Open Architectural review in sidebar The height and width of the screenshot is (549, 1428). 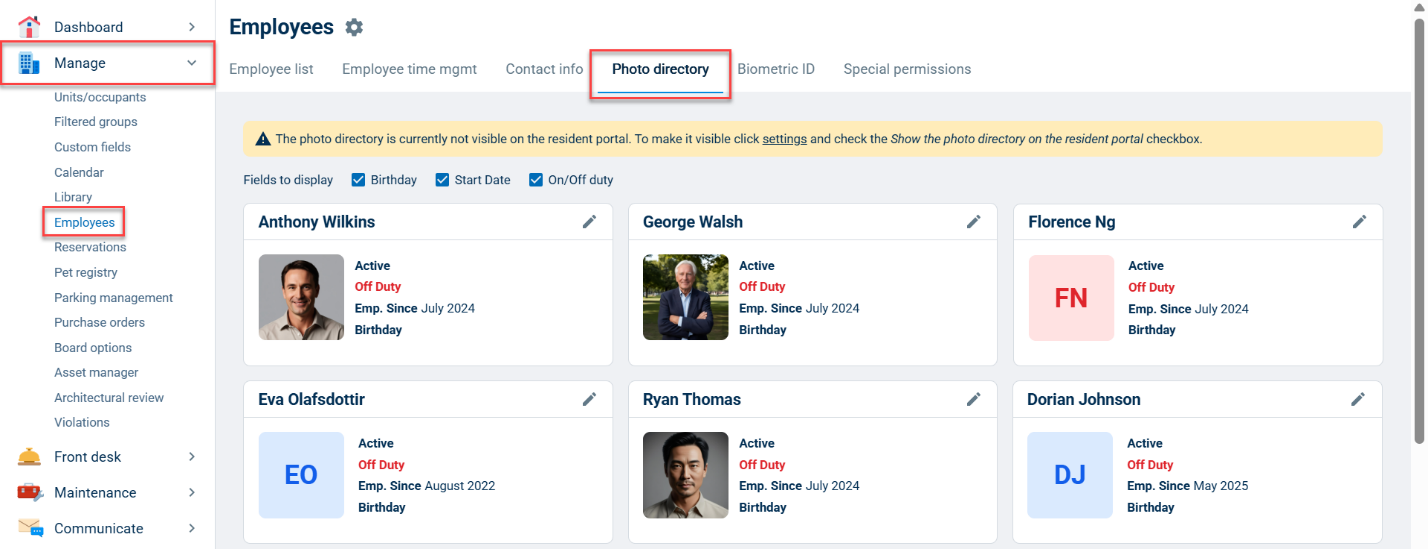click(x=109, y=397)
